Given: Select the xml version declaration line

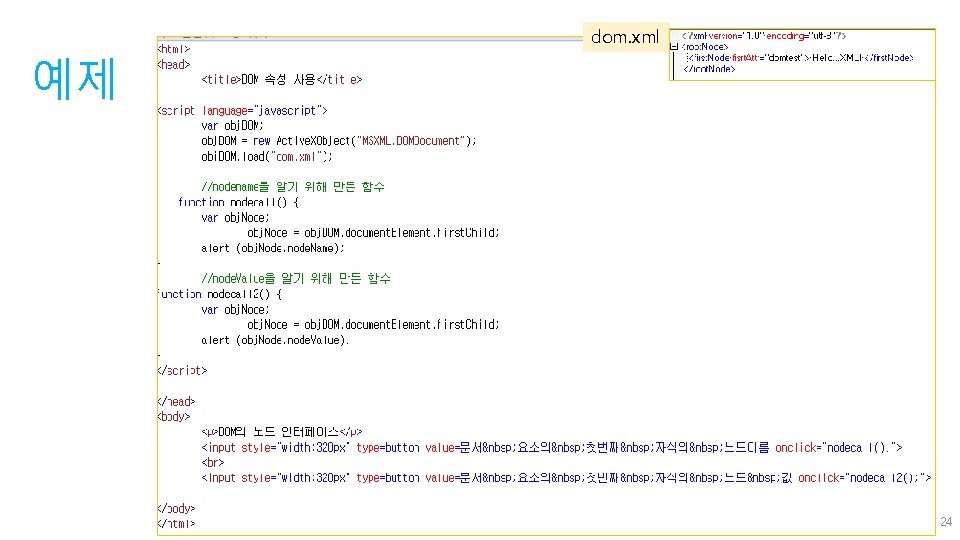Looking at the screenshot, I should 763,36.
